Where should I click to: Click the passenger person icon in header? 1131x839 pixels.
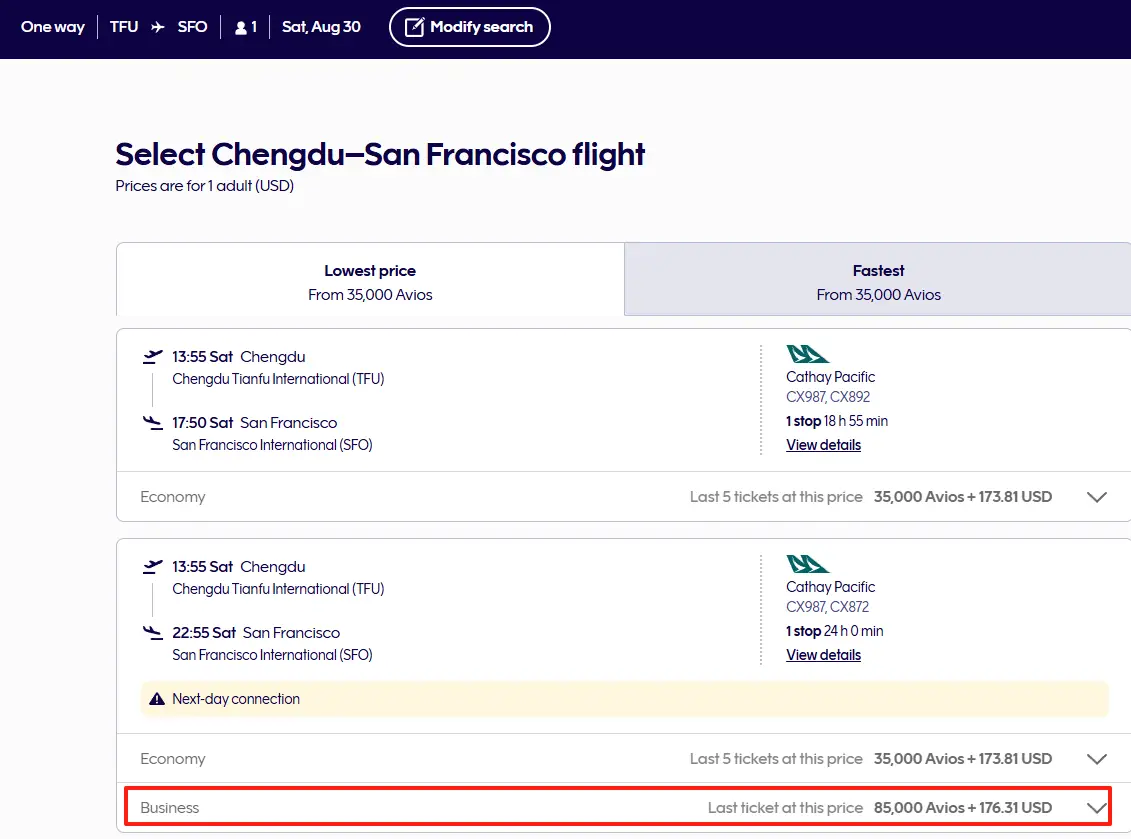click(241, 28)
